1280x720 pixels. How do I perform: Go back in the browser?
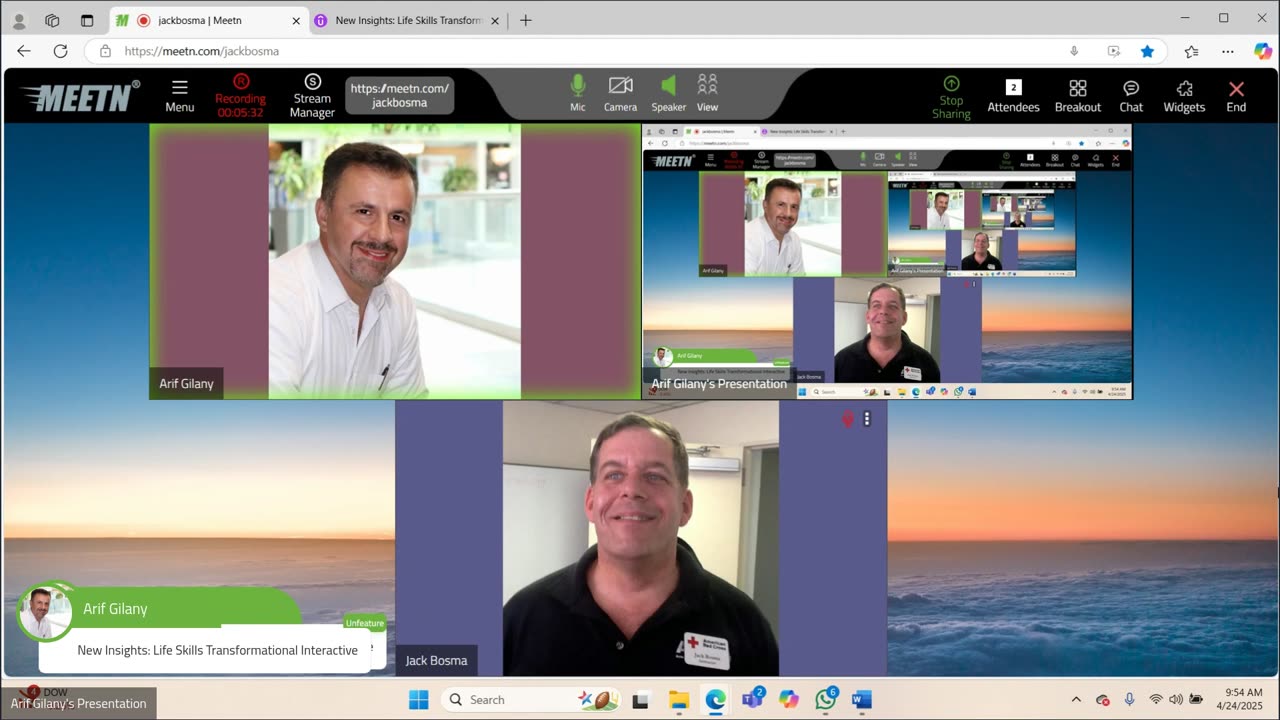tap(24, 51)
